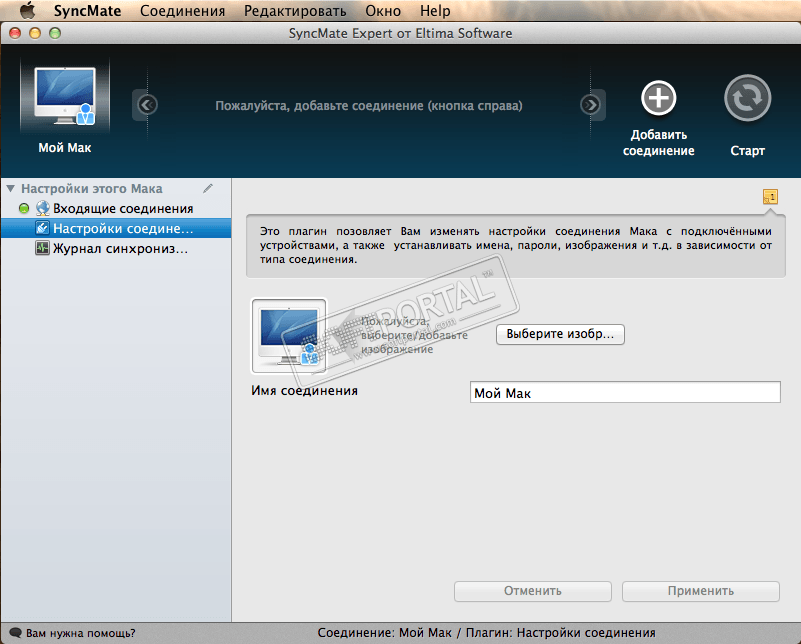This screenshot has width=801, height=644.
Task: Click the speech bubble help icon
Action: coord(15,633)
